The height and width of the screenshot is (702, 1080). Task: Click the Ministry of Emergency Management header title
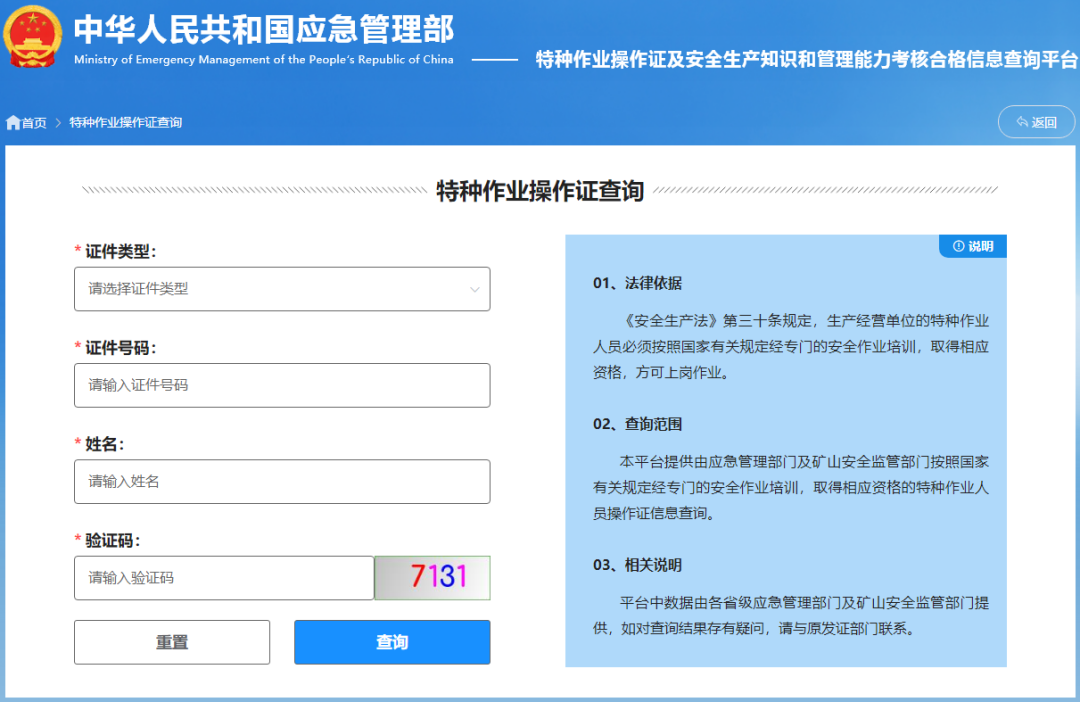(262, 31)
